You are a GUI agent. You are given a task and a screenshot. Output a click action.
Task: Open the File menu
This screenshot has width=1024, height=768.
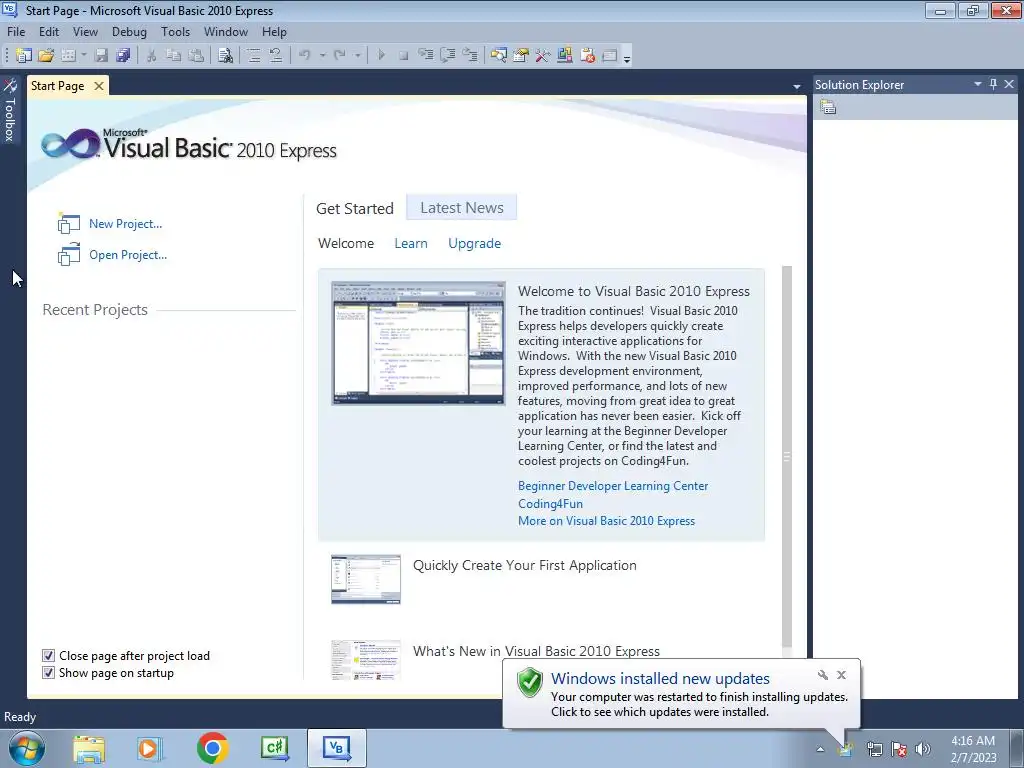click(16, 31)
